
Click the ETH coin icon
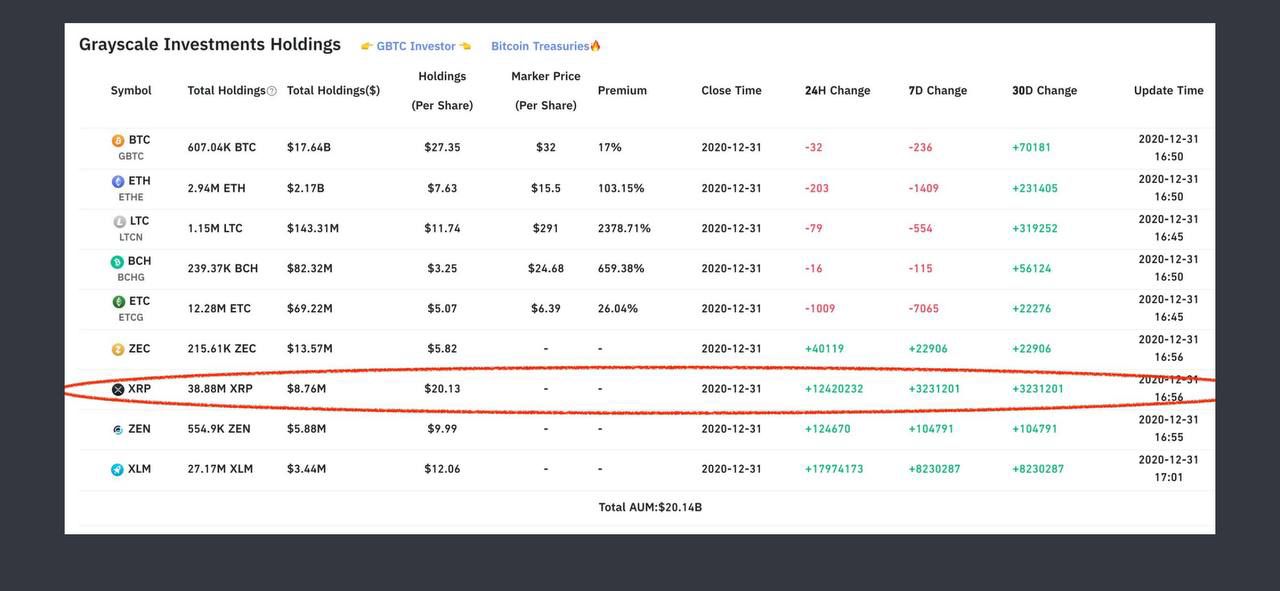pyautogui.click(x=118, y=182)
